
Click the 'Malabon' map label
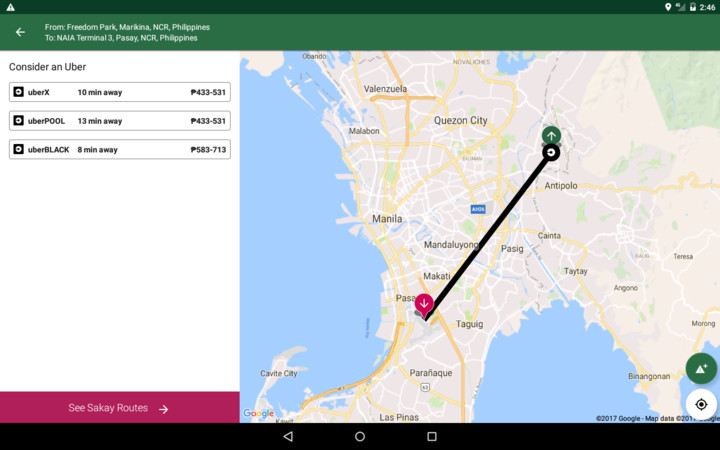364,131
